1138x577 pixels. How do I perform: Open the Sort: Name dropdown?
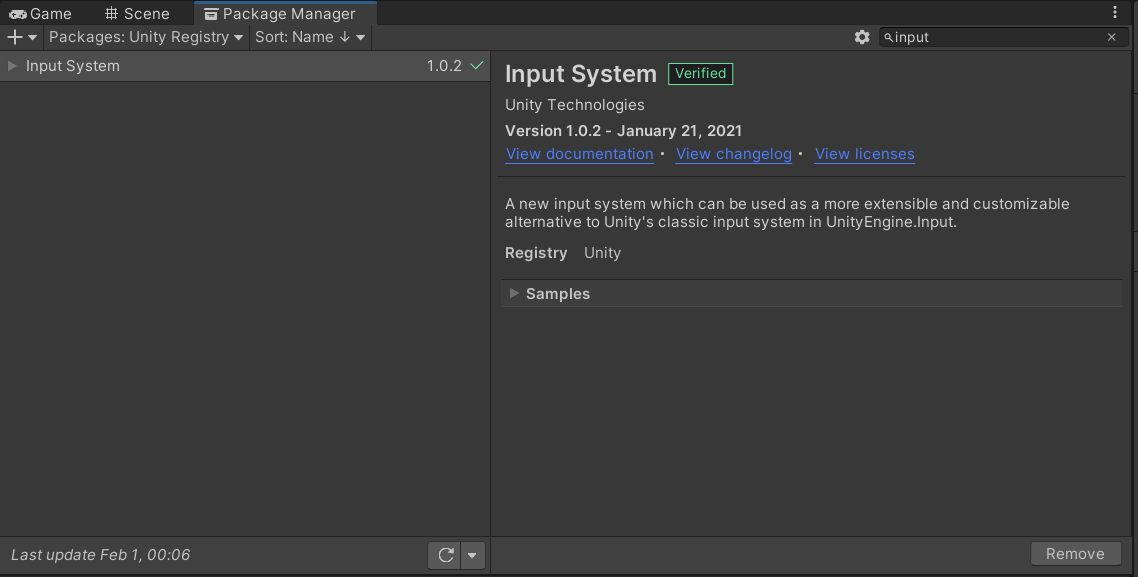(310, 37)
